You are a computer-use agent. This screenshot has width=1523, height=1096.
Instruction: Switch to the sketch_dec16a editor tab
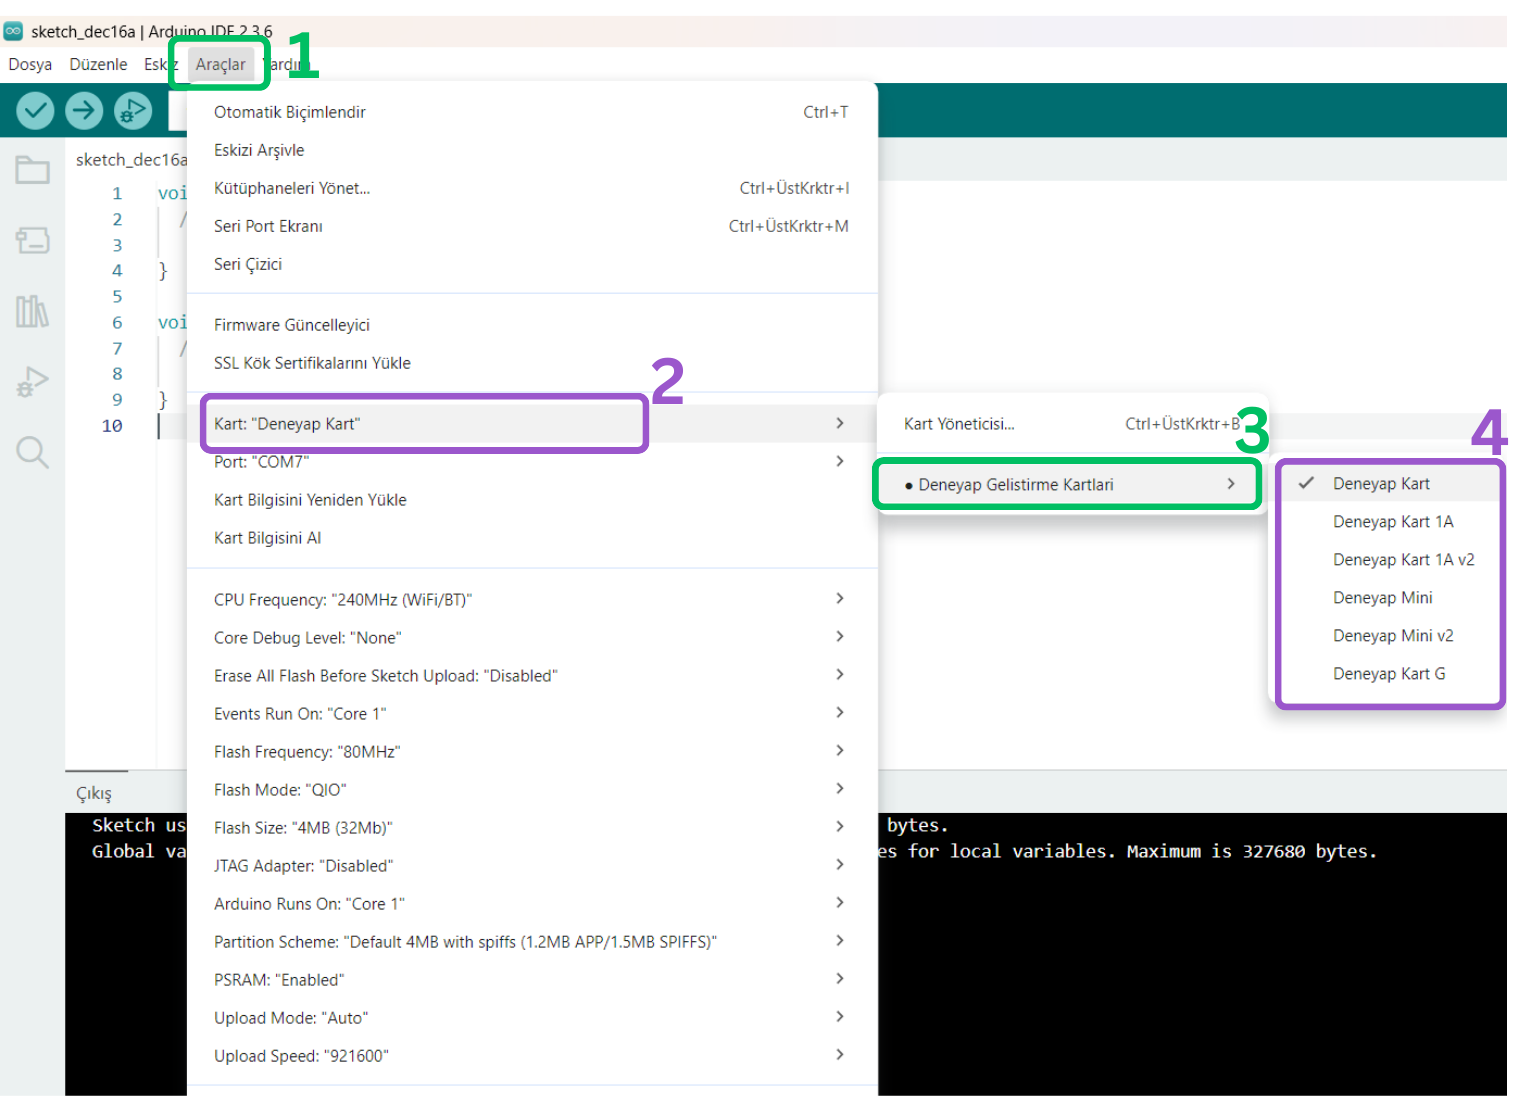(x=130, y=160)
